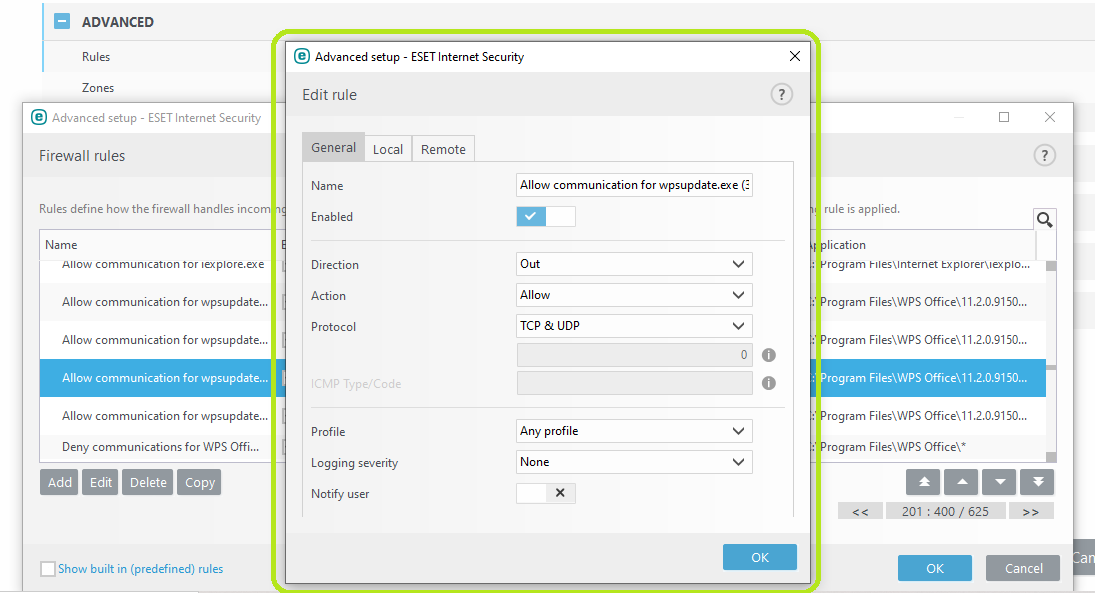Move selected rule up one position
Viewport: 1095px width, 593px height.
pyautogui.click(x=961, y=482)
